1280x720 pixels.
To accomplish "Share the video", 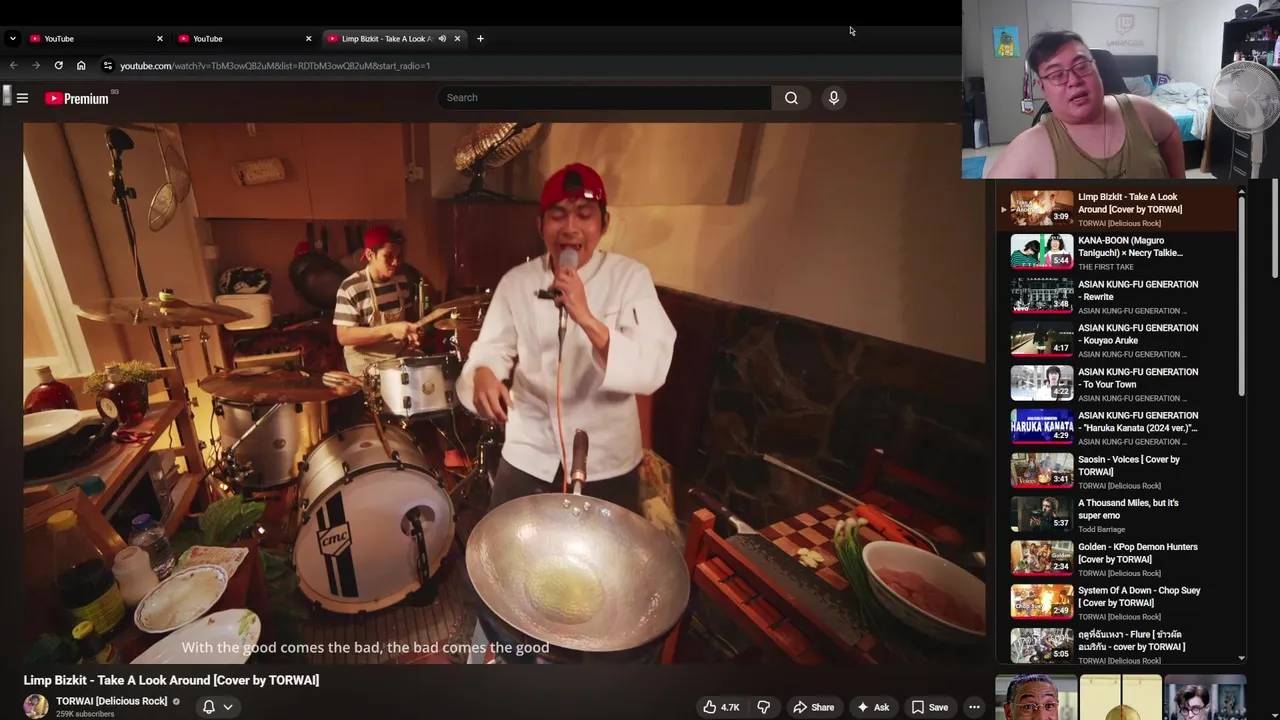I will point(813,707).
